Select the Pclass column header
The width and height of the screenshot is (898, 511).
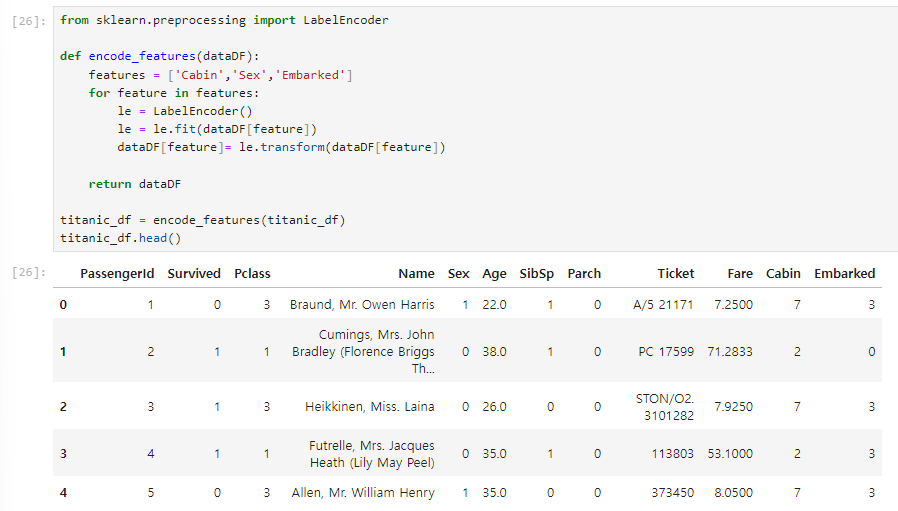click(252, 274)
